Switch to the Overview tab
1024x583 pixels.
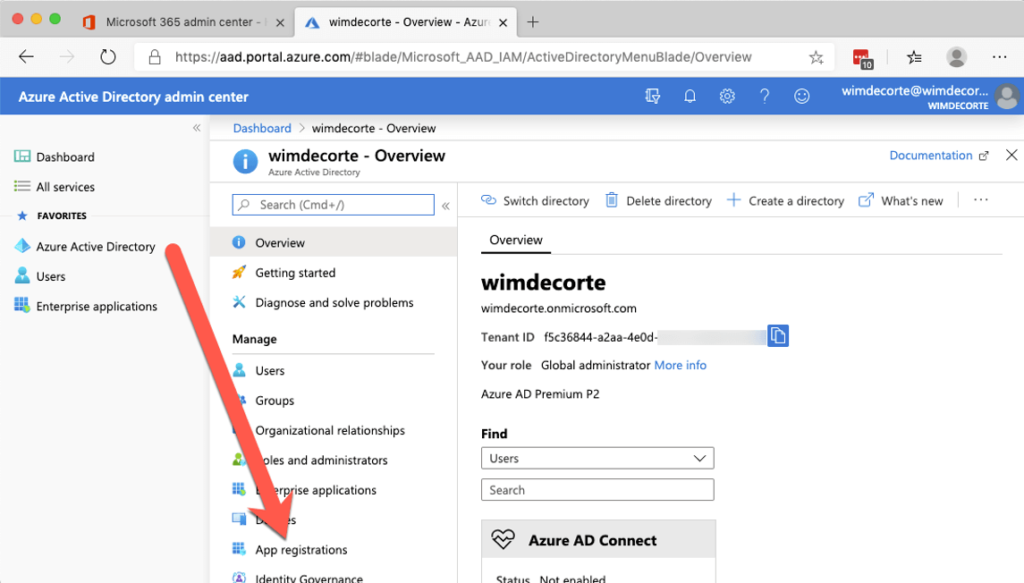(x=515, y=240)
